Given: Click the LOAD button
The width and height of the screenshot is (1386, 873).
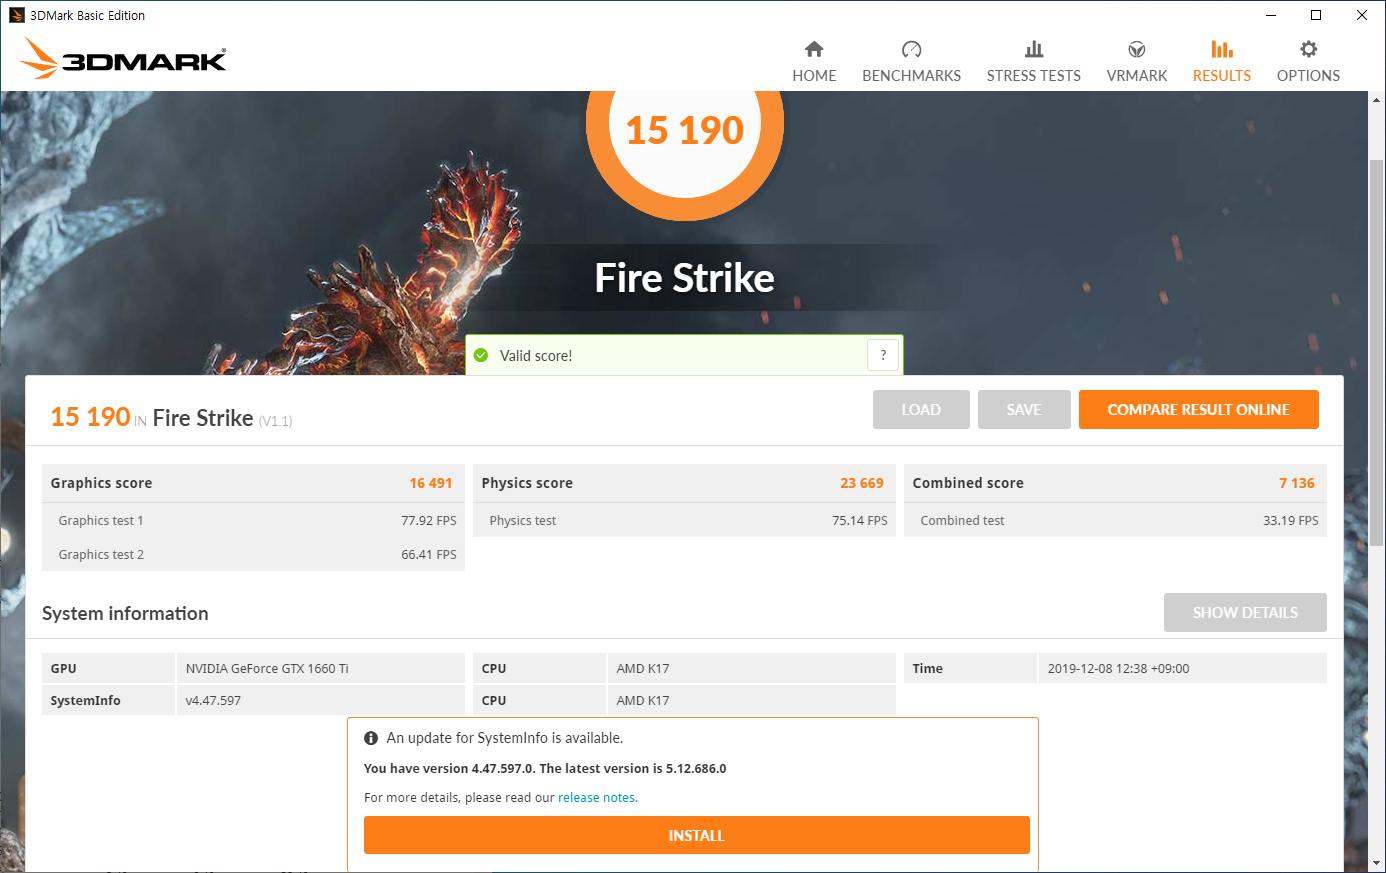Looking at the screenshot, I should (921, 410).
